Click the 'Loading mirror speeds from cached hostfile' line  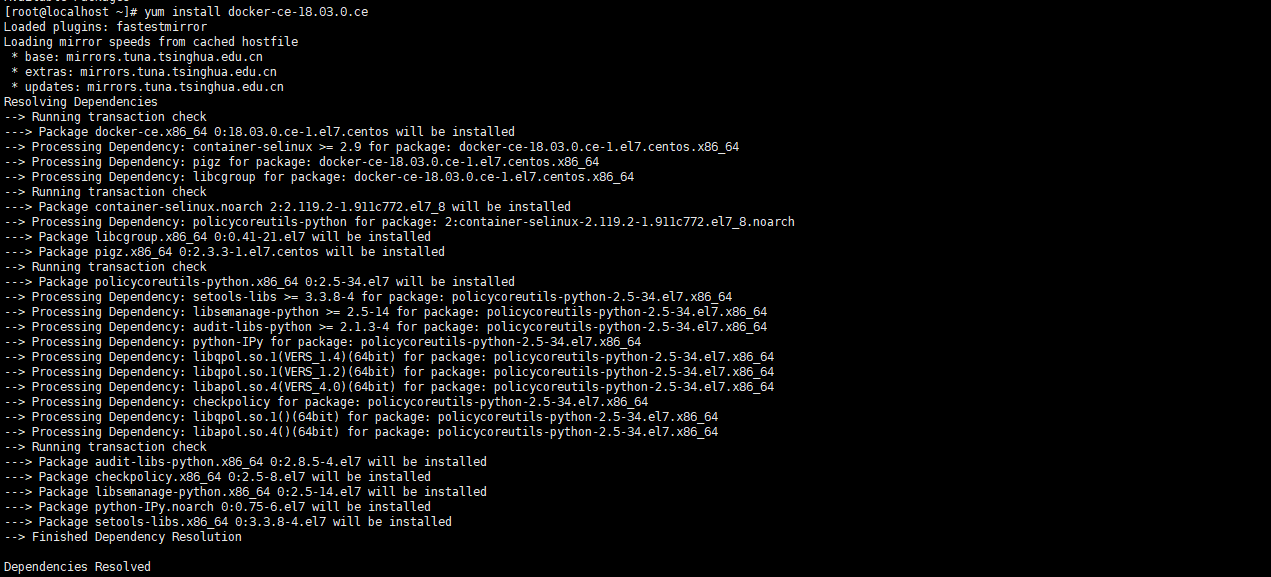[150, 42]
